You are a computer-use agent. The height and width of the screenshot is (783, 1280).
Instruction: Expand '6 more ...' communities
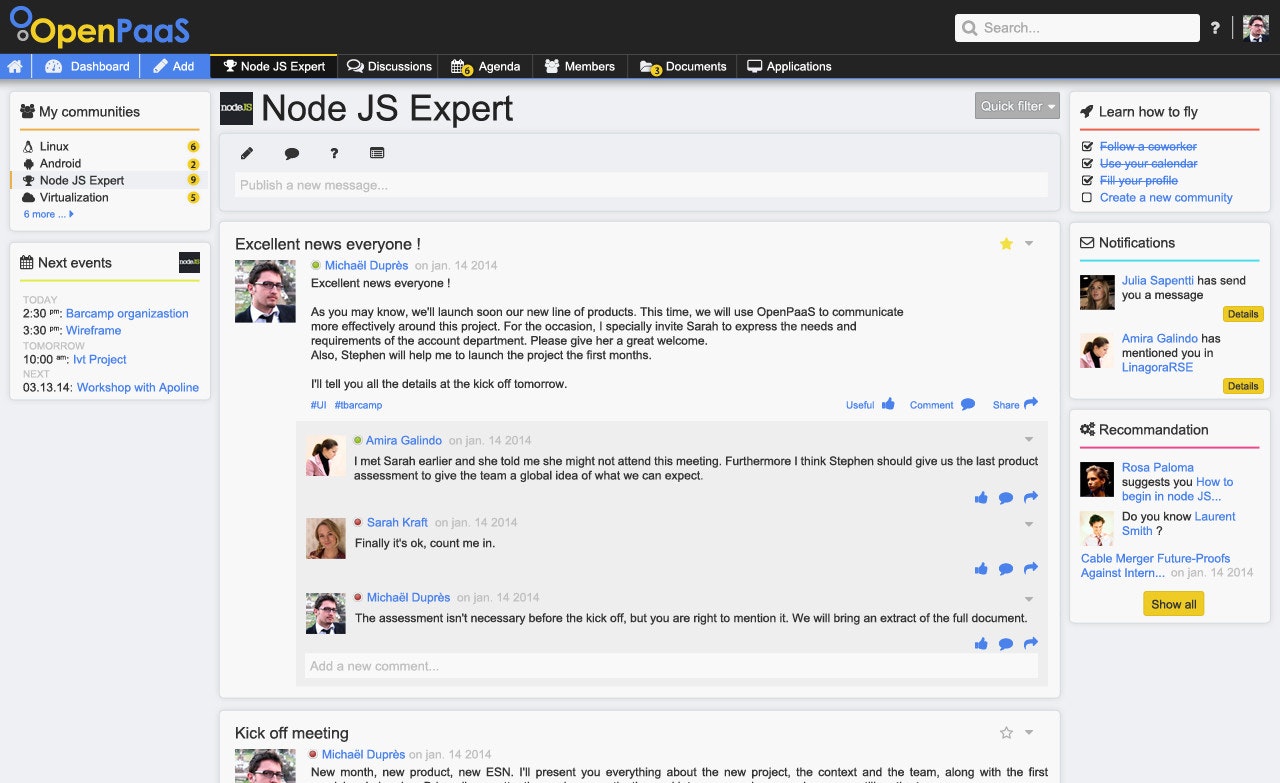click(x=49, y=214)
